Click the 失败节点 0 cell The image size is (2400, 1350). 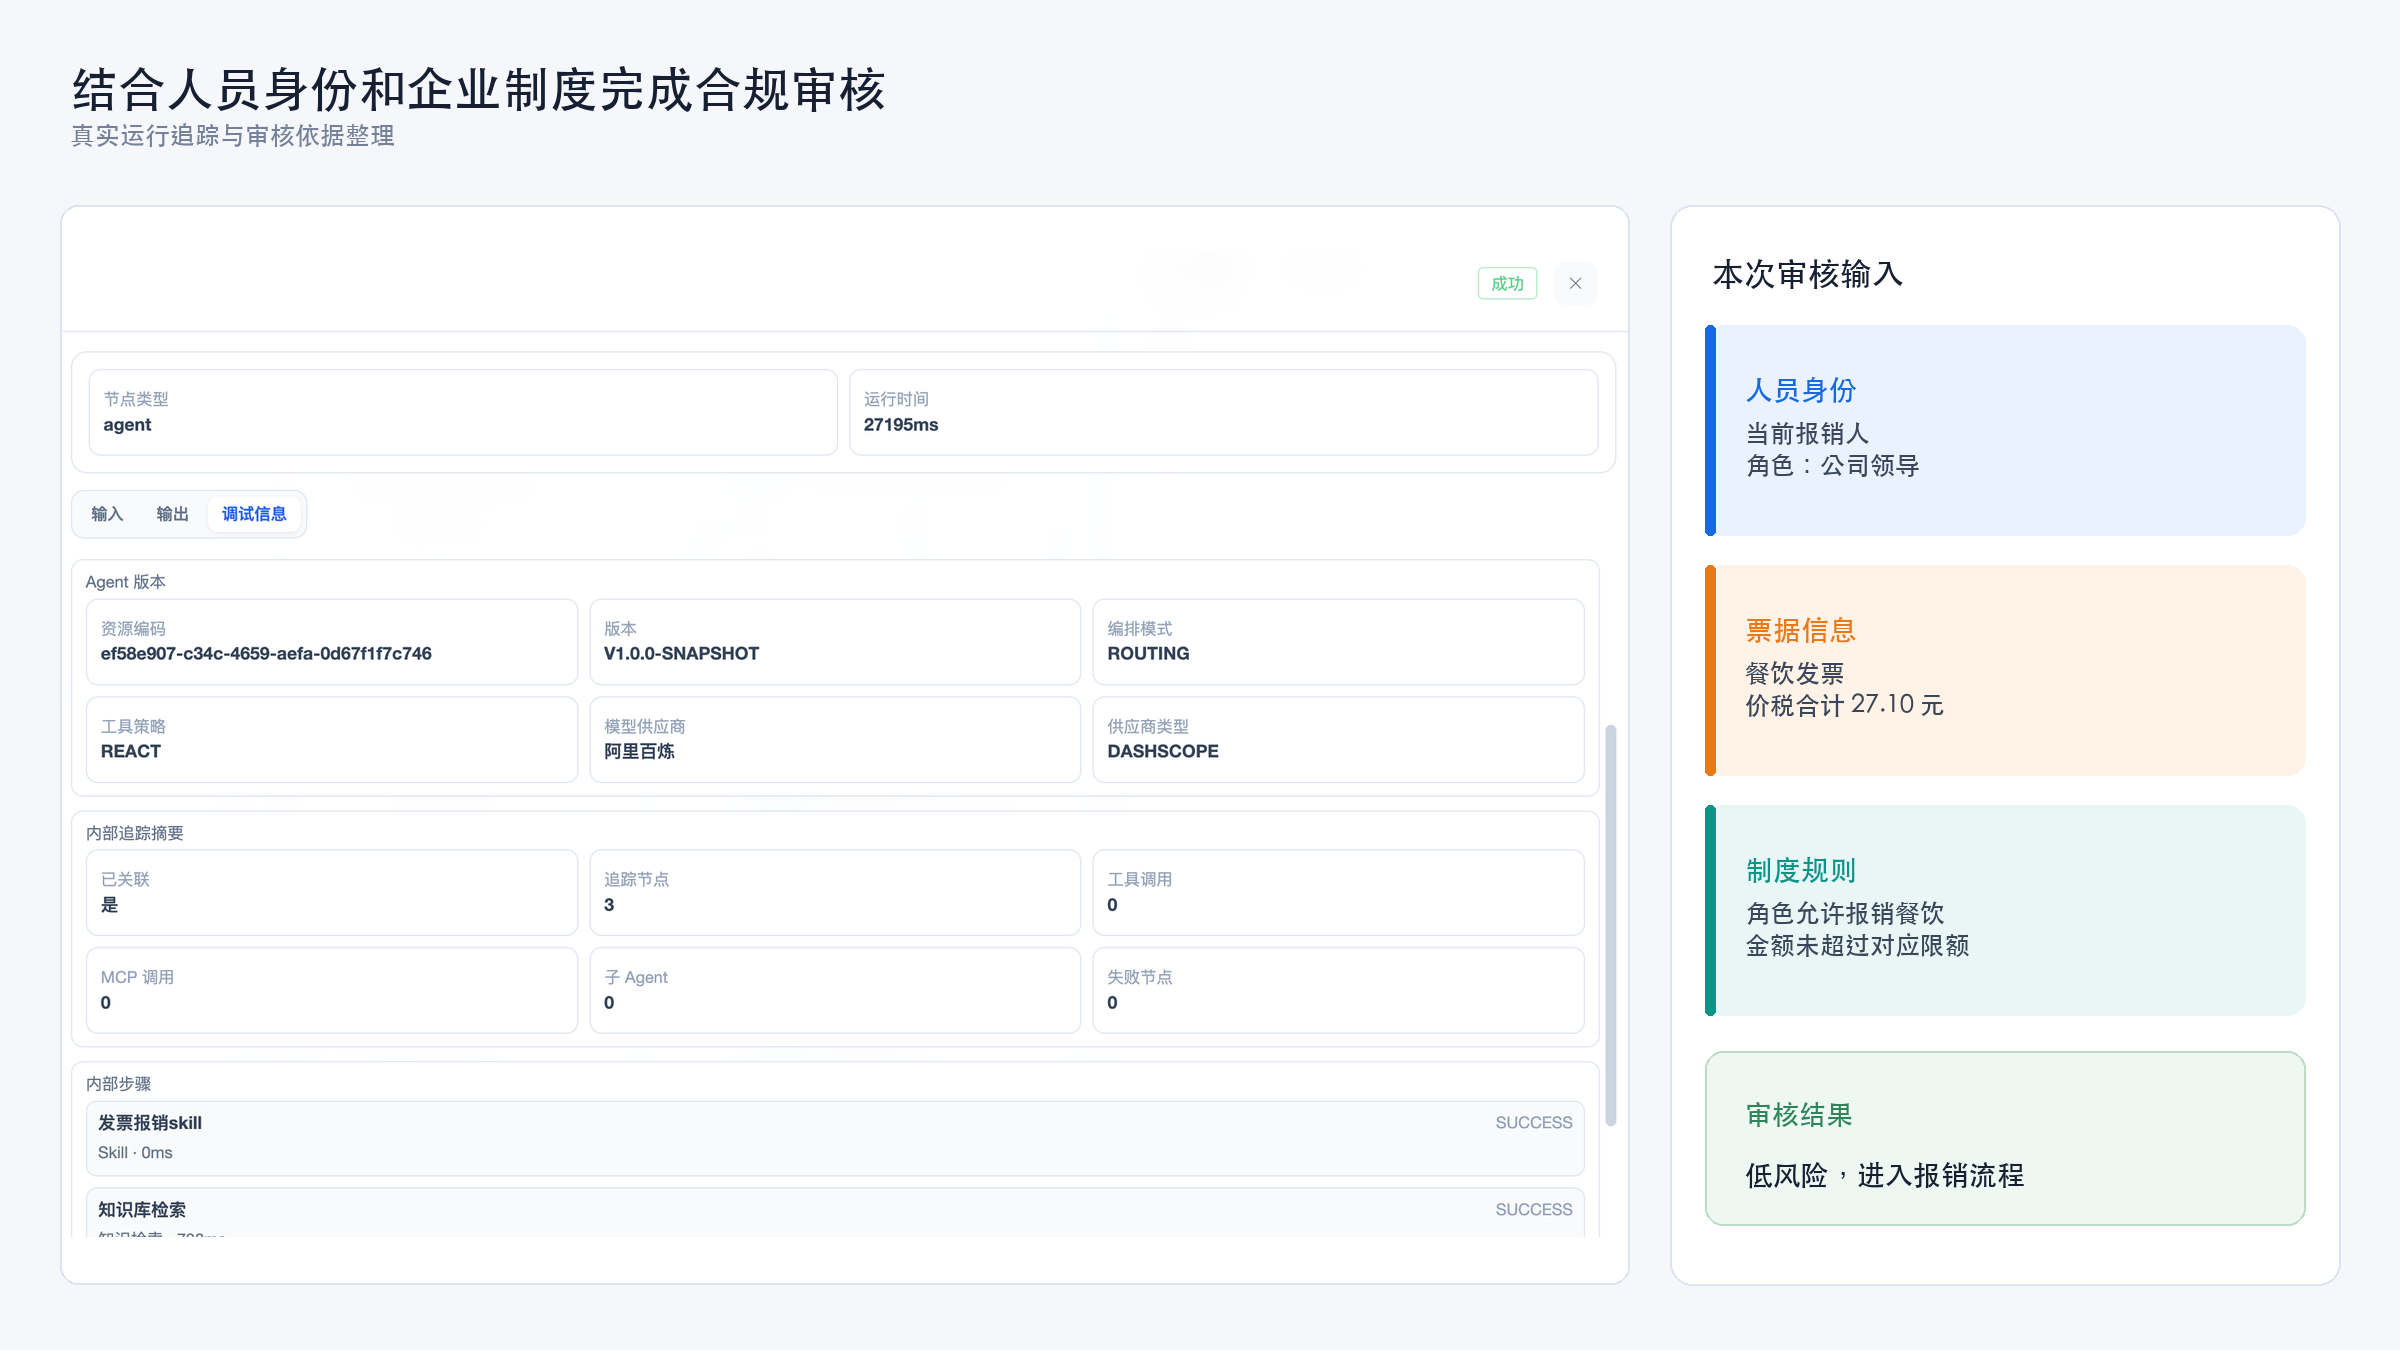[x=1339, y=990]
